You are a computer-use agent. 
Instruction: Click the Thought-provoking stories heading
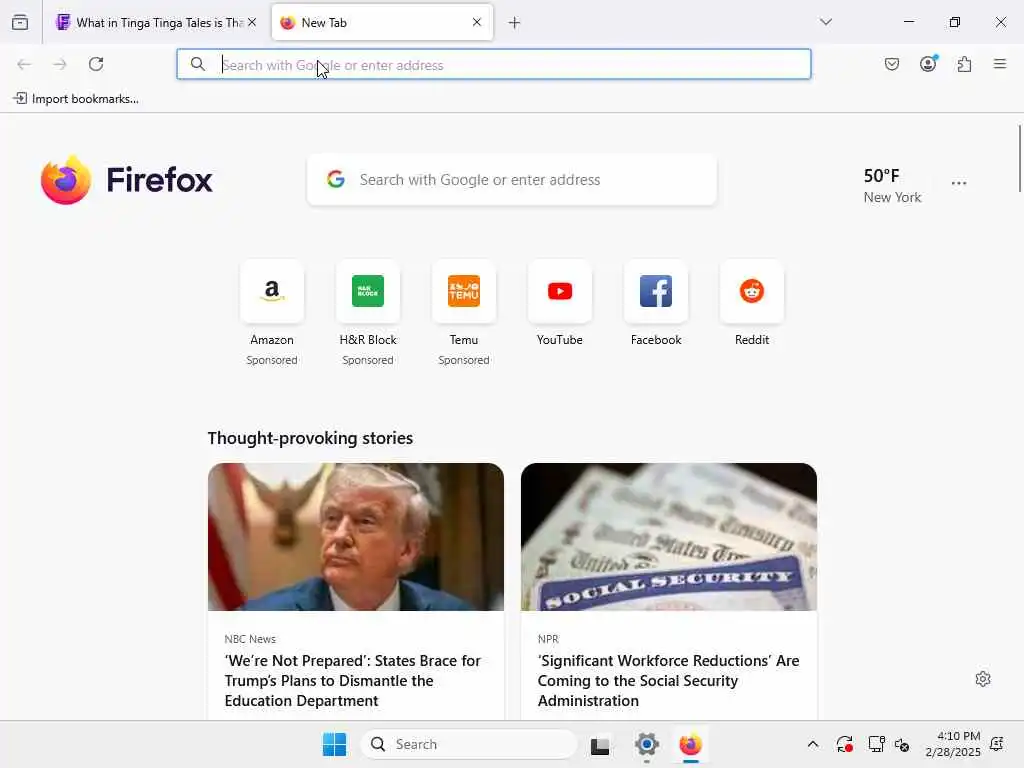310,438
